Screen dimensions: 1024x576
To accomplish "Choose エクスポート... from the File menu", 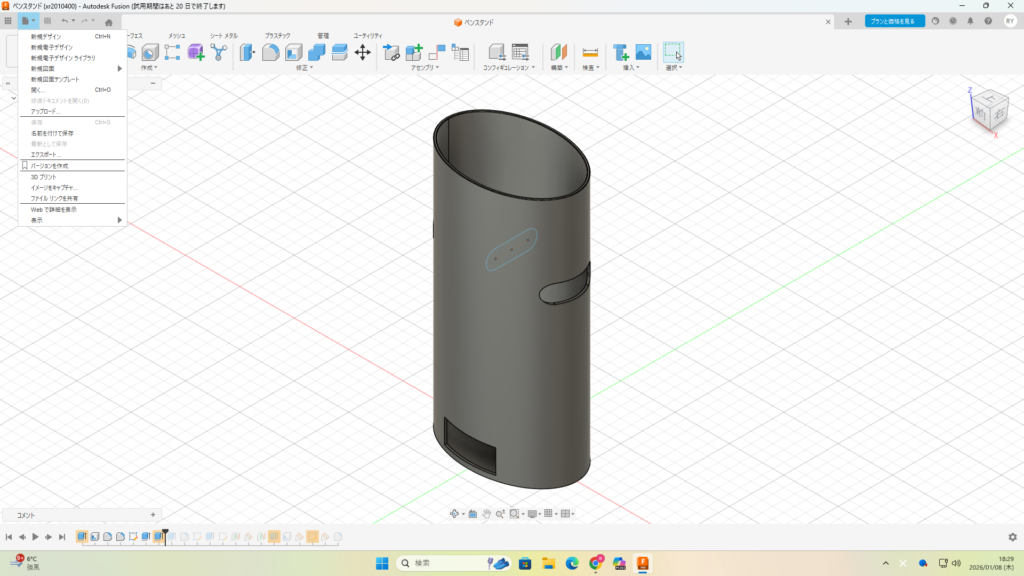I will [x=46, y=154].
